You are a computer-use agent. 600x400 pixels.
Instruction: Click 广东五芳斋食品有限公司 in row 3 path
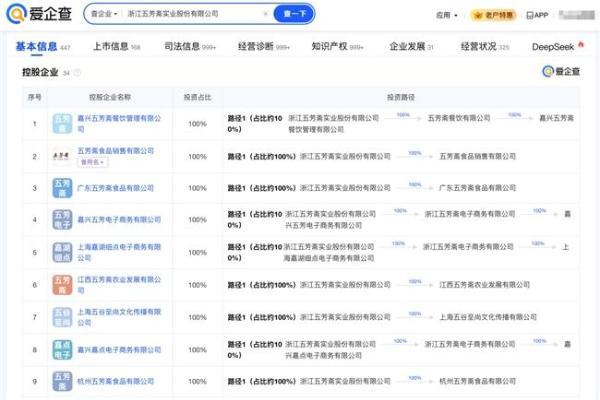pyautogui.click(x=477, y=188)
